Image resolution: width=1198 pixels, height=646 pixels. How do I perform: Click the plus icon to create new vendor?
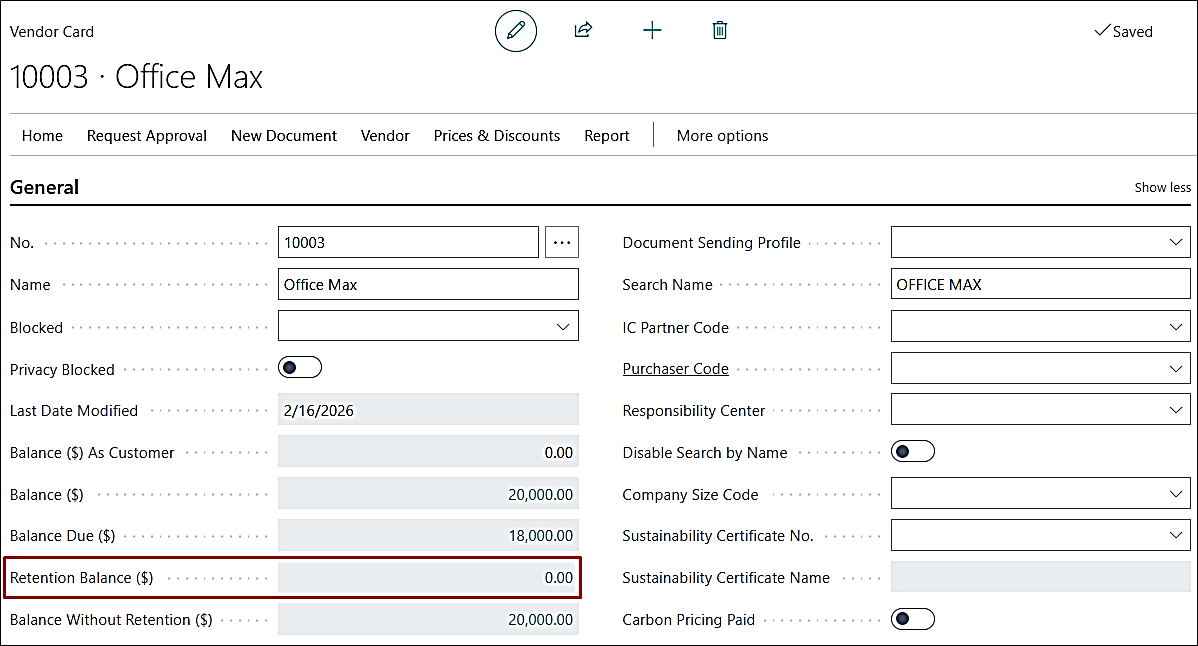652,31
